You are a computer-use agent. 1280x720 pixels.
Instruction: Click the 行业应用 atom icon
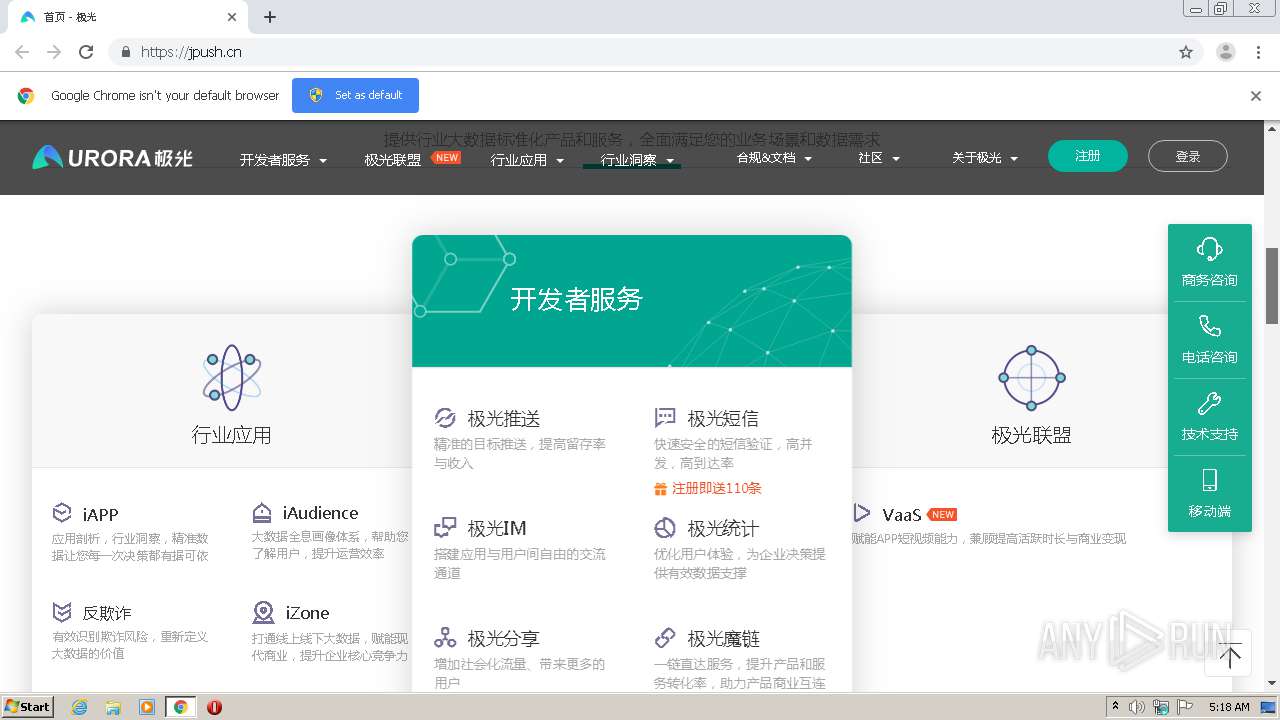[x=232, y=378]
